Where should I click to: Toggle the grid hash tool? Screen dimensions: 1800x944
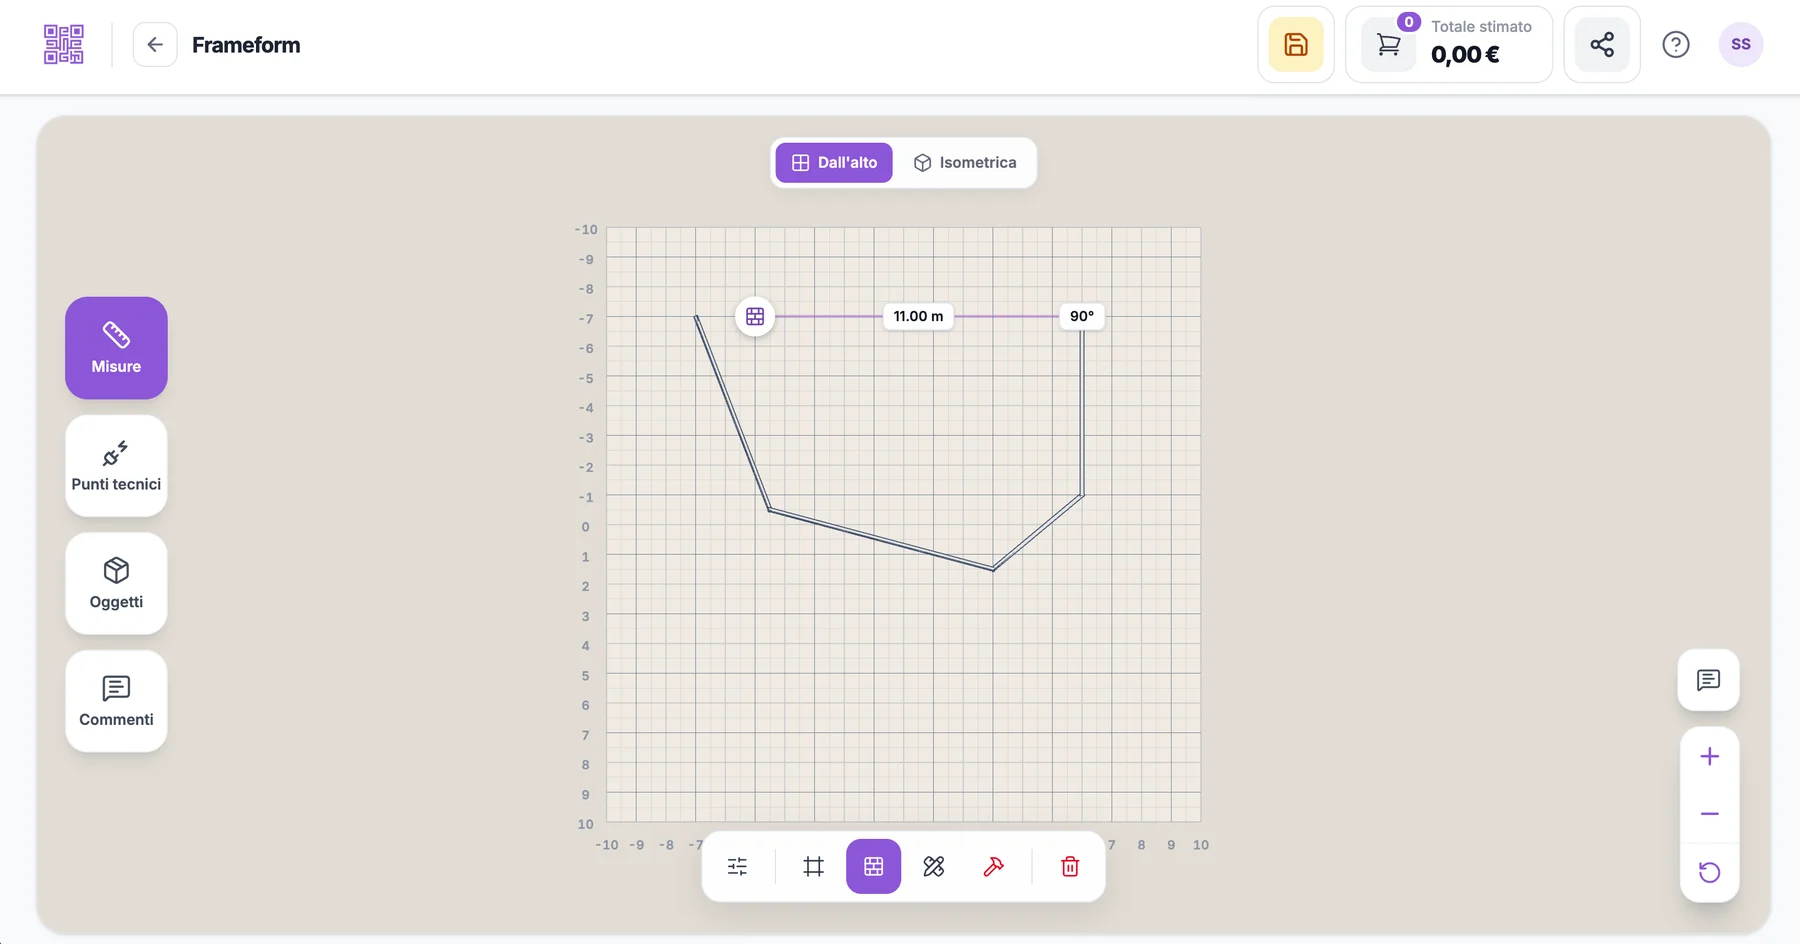[x=814, y=866]
